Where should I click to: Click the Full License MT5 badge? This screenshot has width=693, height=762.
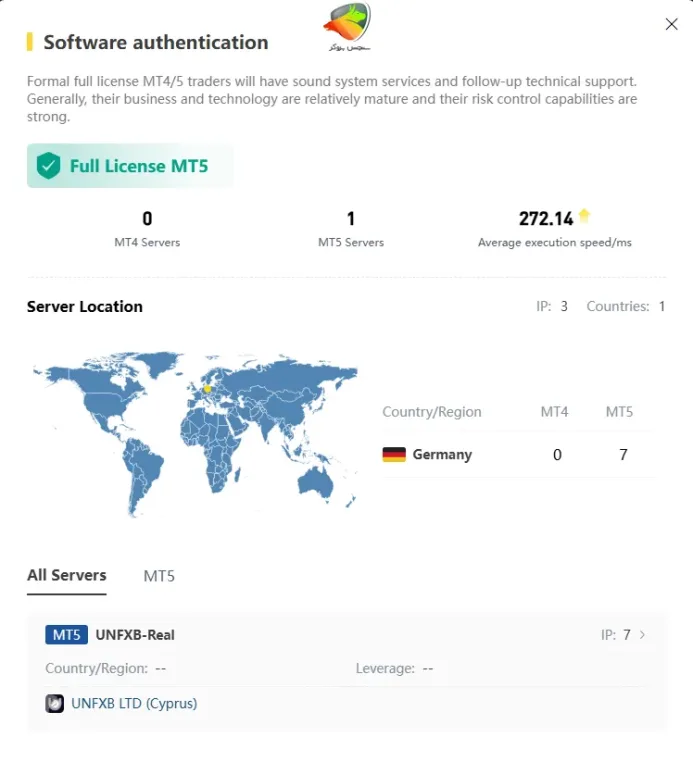tap(130, 166)
